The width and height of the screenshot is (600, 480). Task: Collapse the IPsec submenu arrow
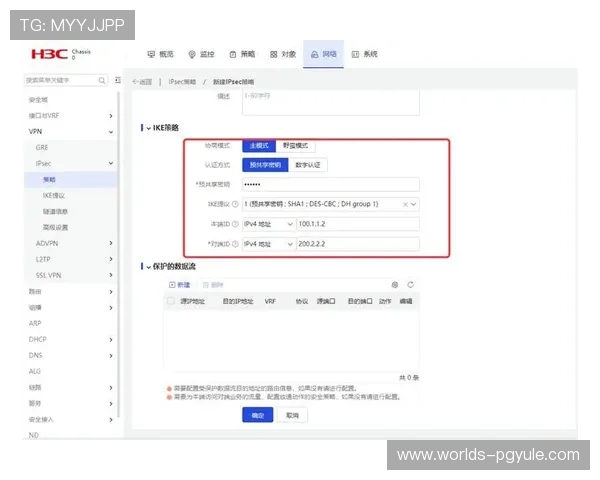coord(111,163)
